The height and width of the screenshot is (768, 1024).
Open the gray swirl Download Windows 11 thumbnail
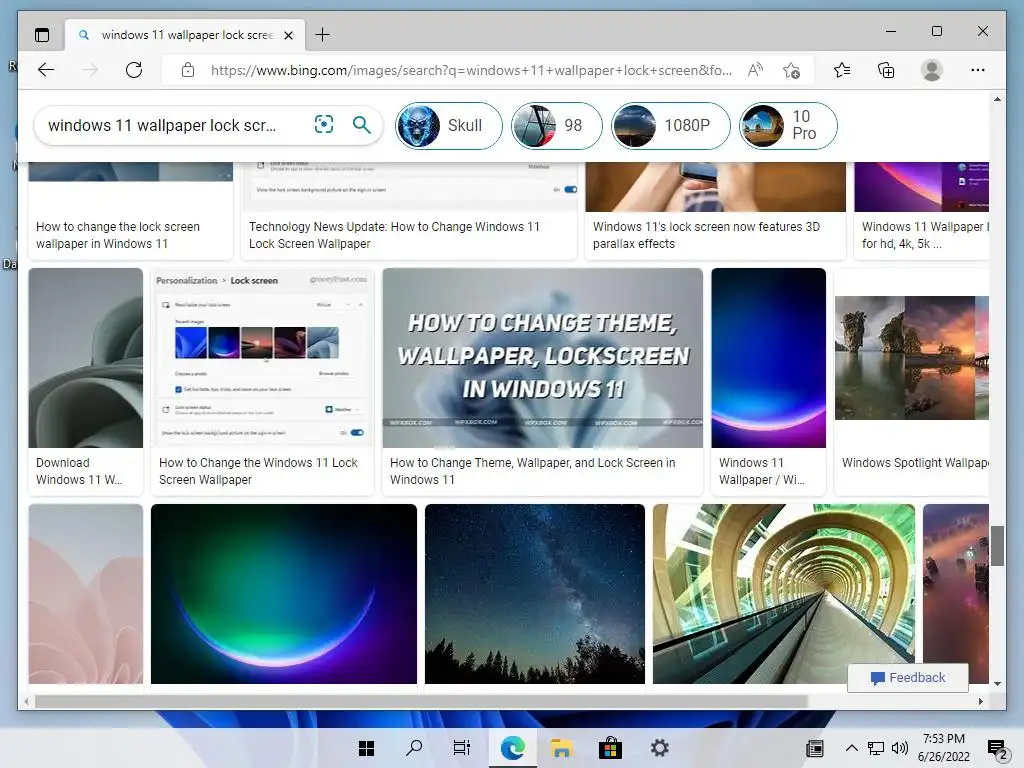click(86, 358)
